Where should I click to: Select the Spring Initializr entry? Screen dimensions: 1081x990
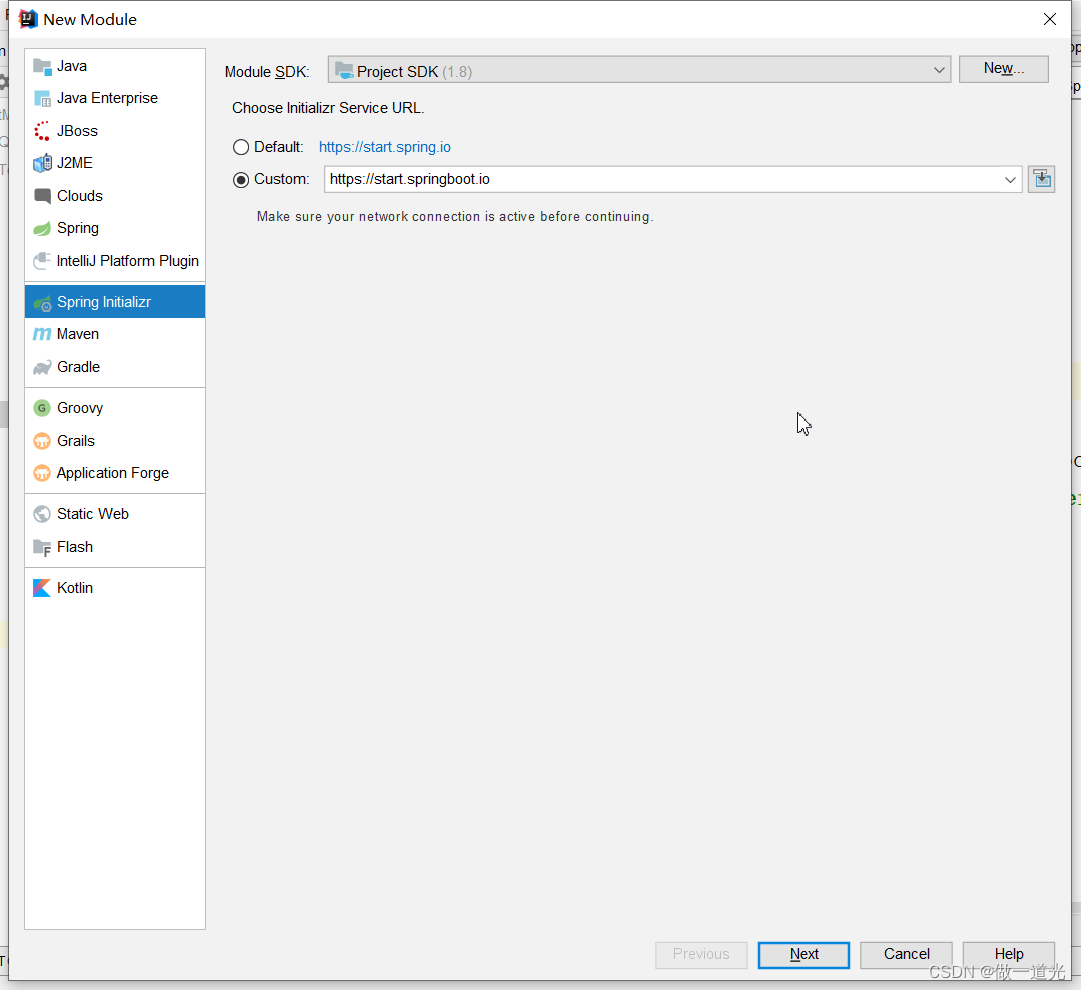click(105, 301)
